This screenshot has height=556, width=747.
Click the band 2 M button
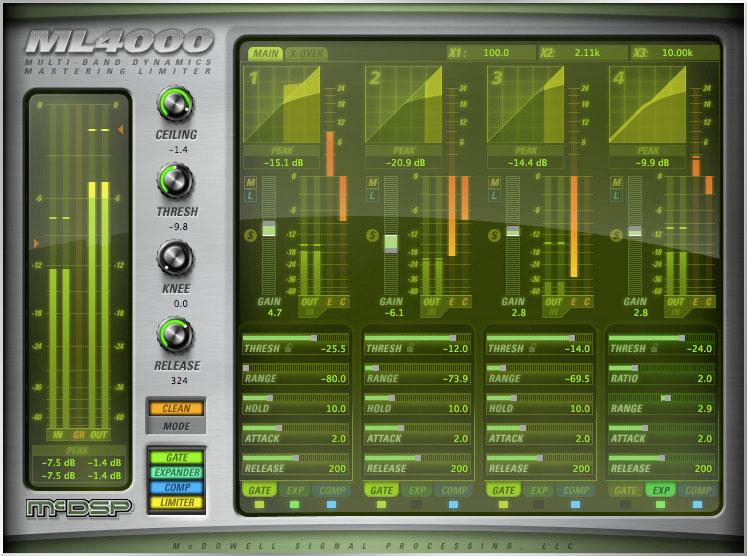click(373, 182)
